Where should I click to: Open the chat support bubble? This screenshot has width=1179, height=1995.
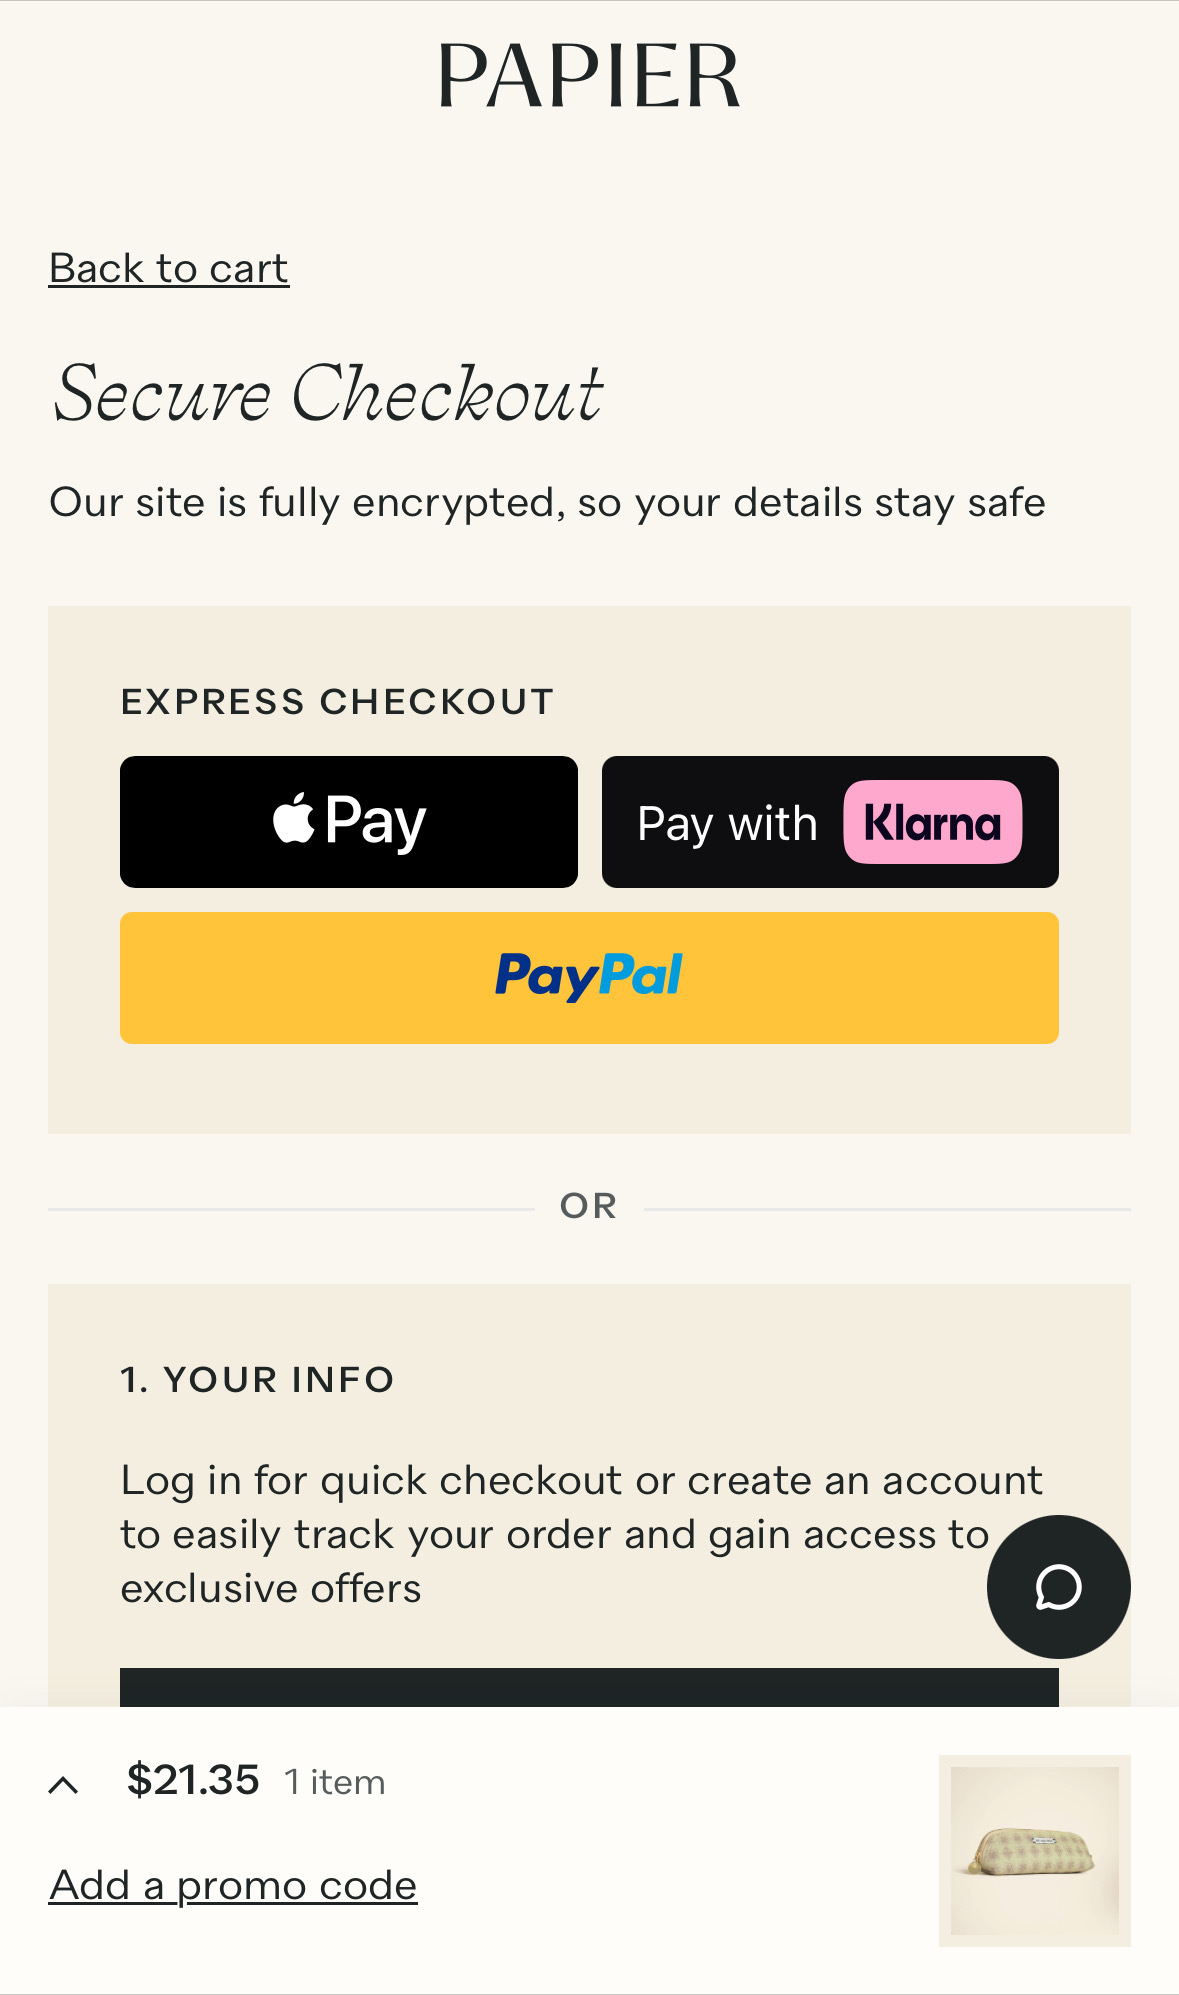tap(1058, 1587)
